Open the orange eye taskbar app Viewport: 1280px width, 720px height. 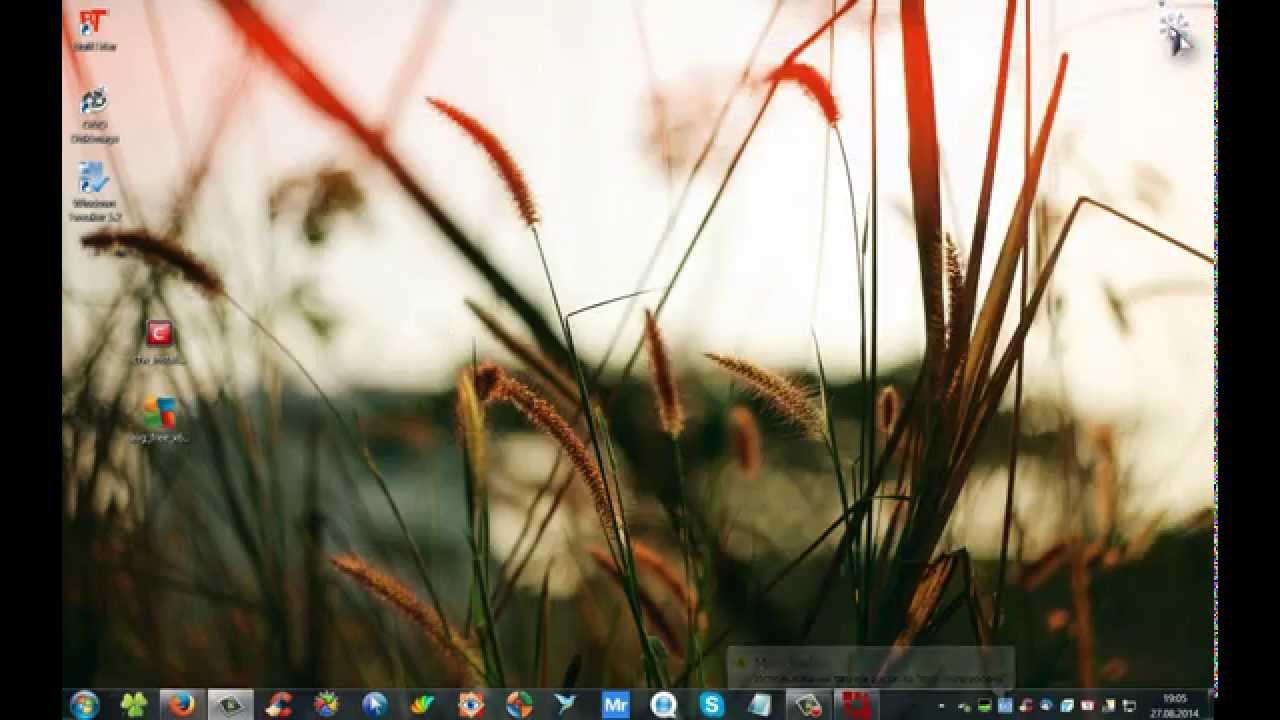tap(470, 705)
